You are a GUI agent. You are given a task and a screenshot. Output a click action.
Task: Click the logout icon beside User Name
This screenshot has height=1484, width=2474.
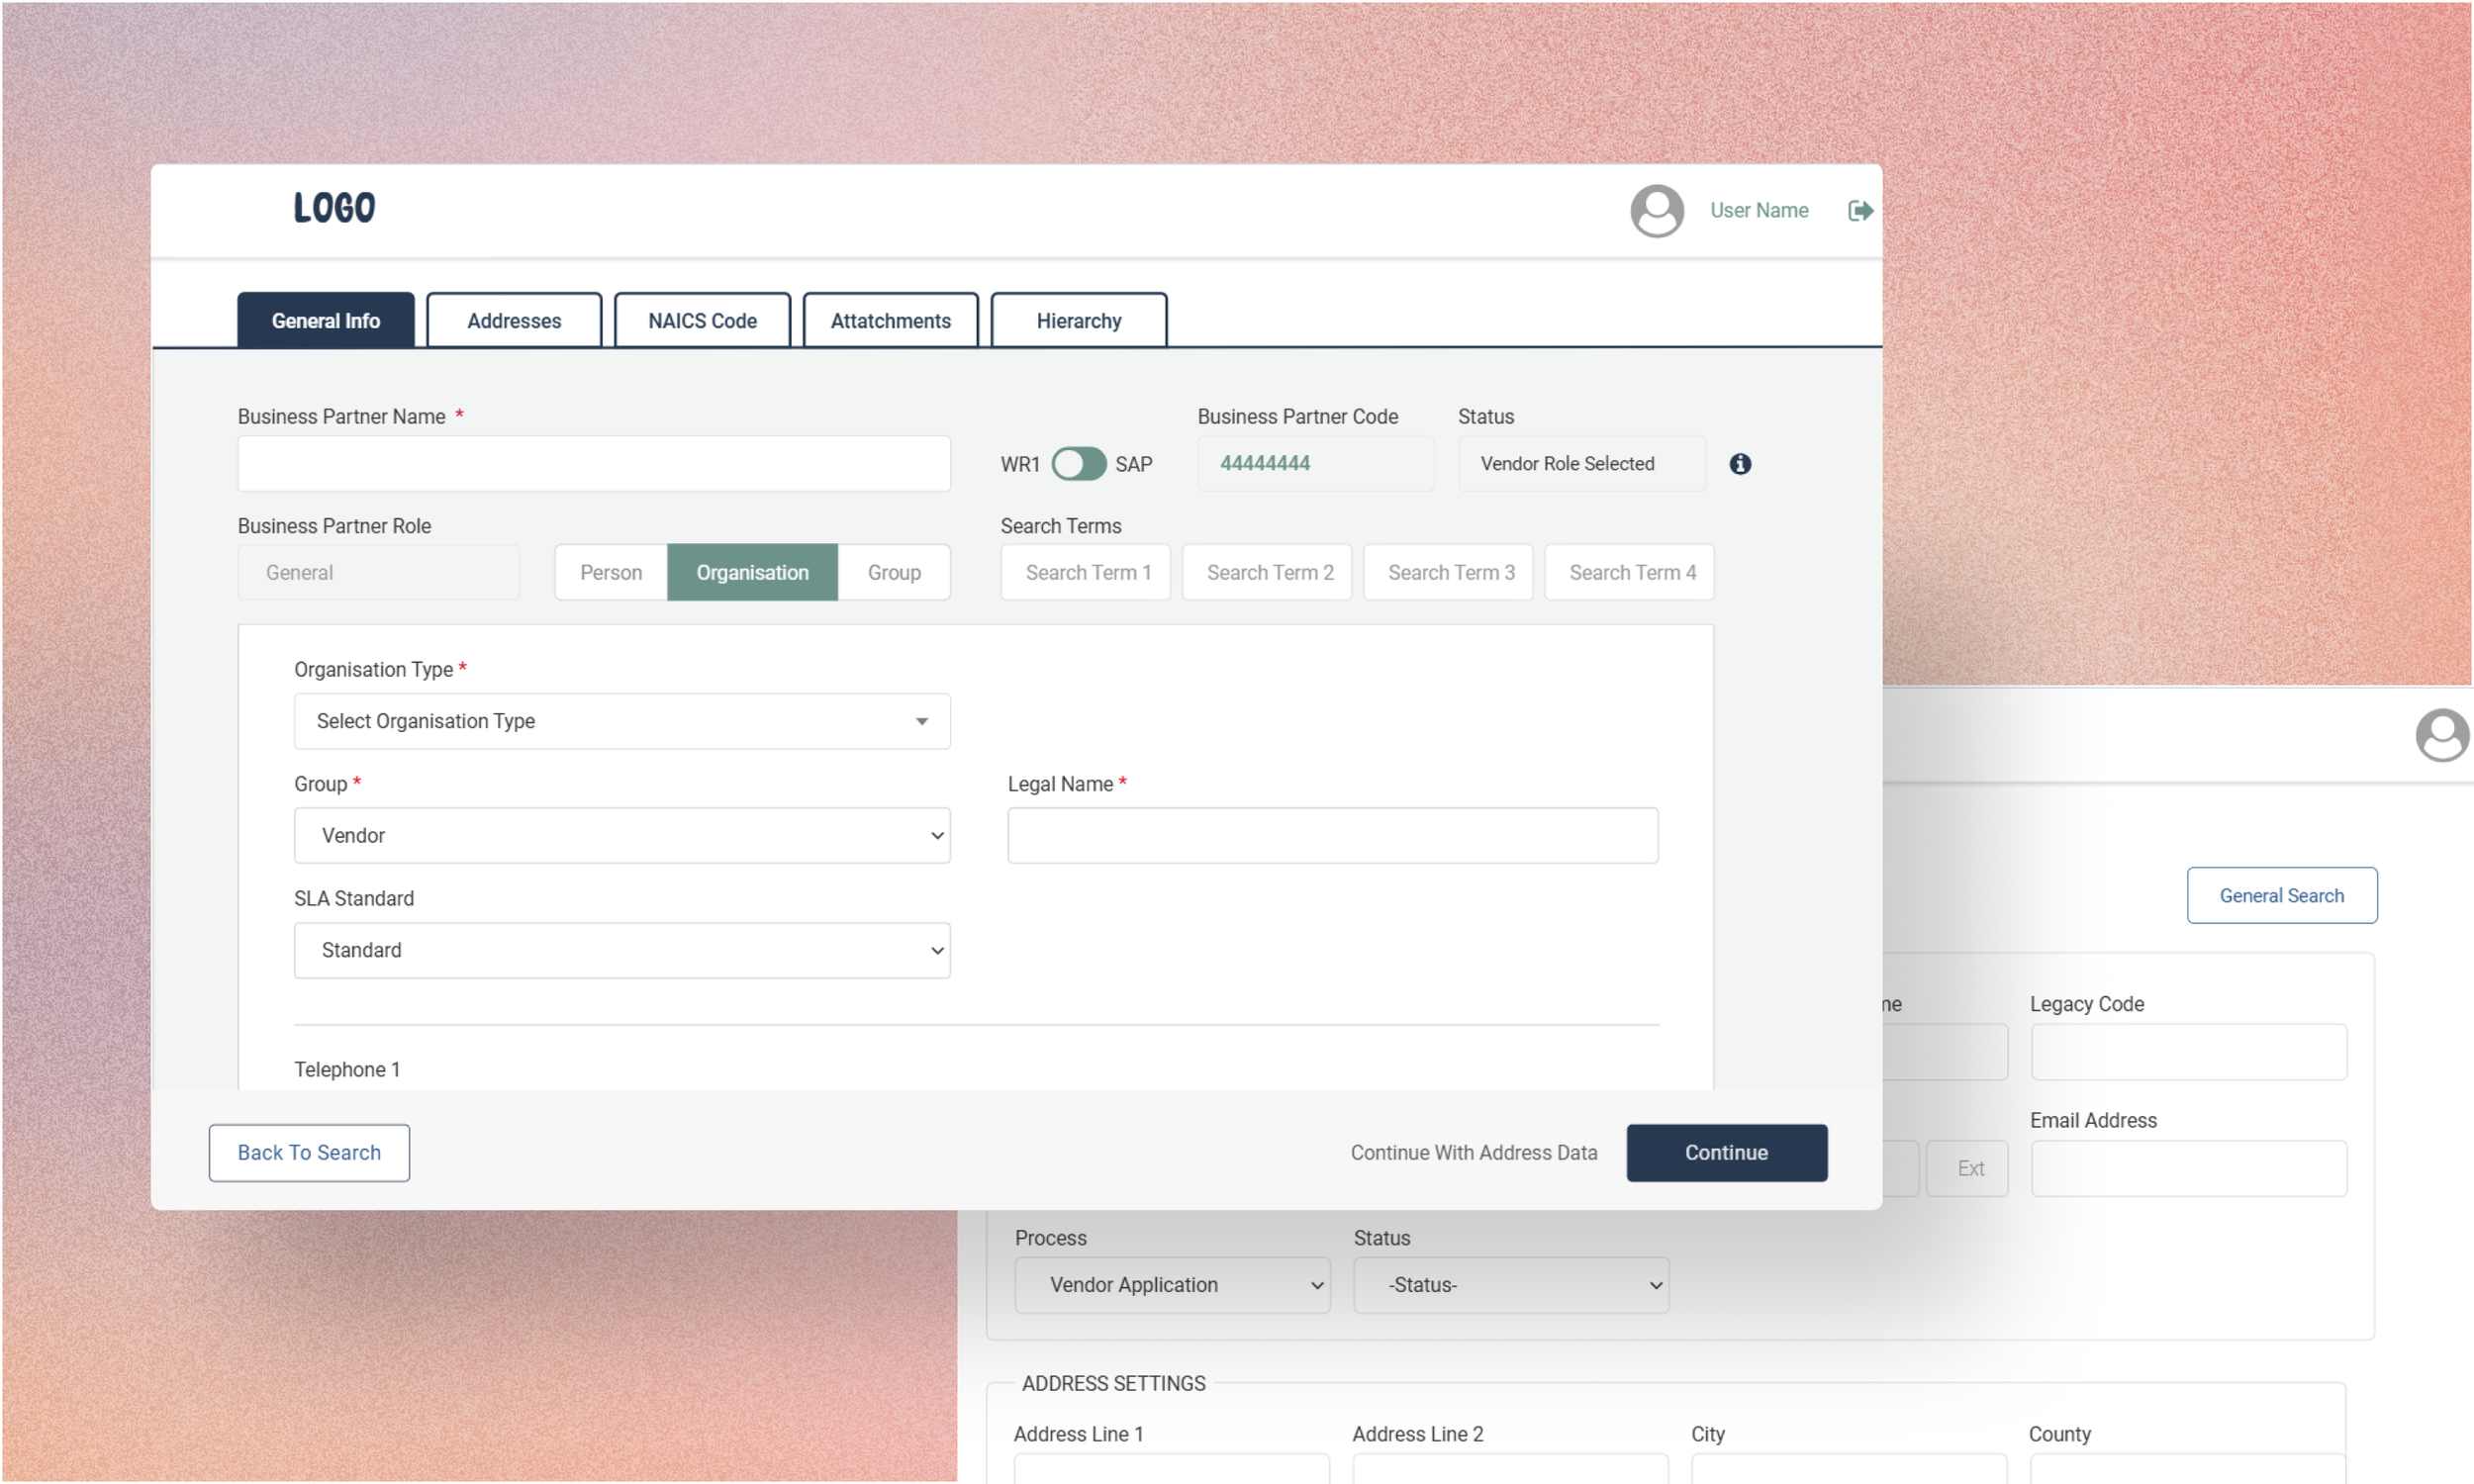pos(1860,210)
